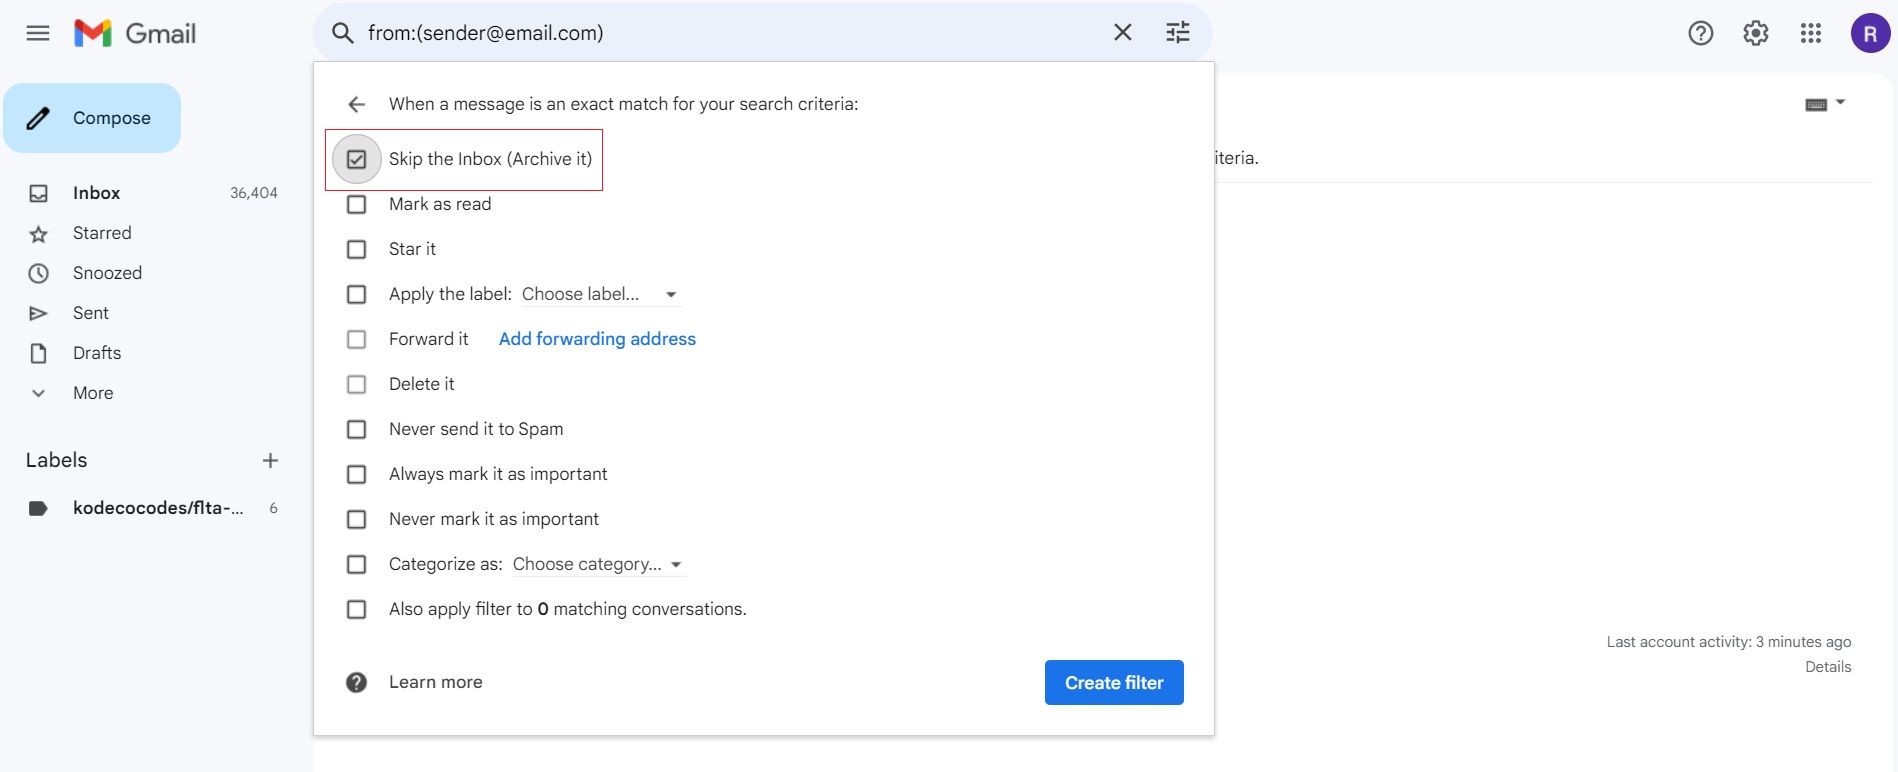The width and height of the screenshot is (1898, 772).
Task: Click the Create filter button
Action: (x=1113, y=682)
